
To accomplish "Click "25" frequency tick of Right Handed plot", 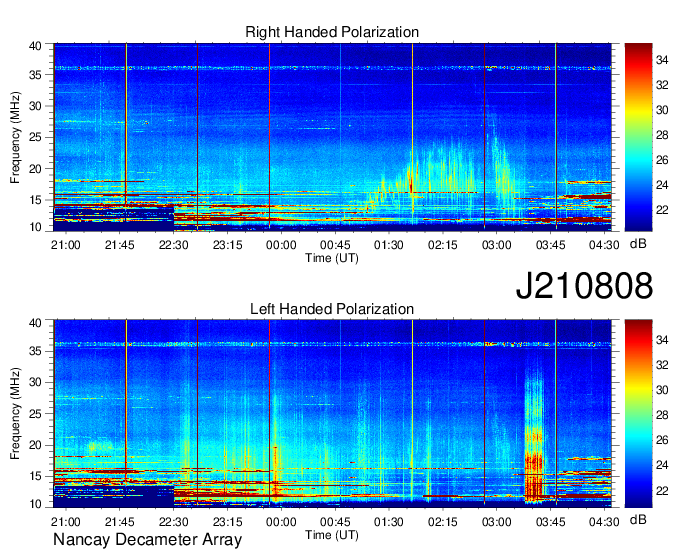I will point(35,137).
